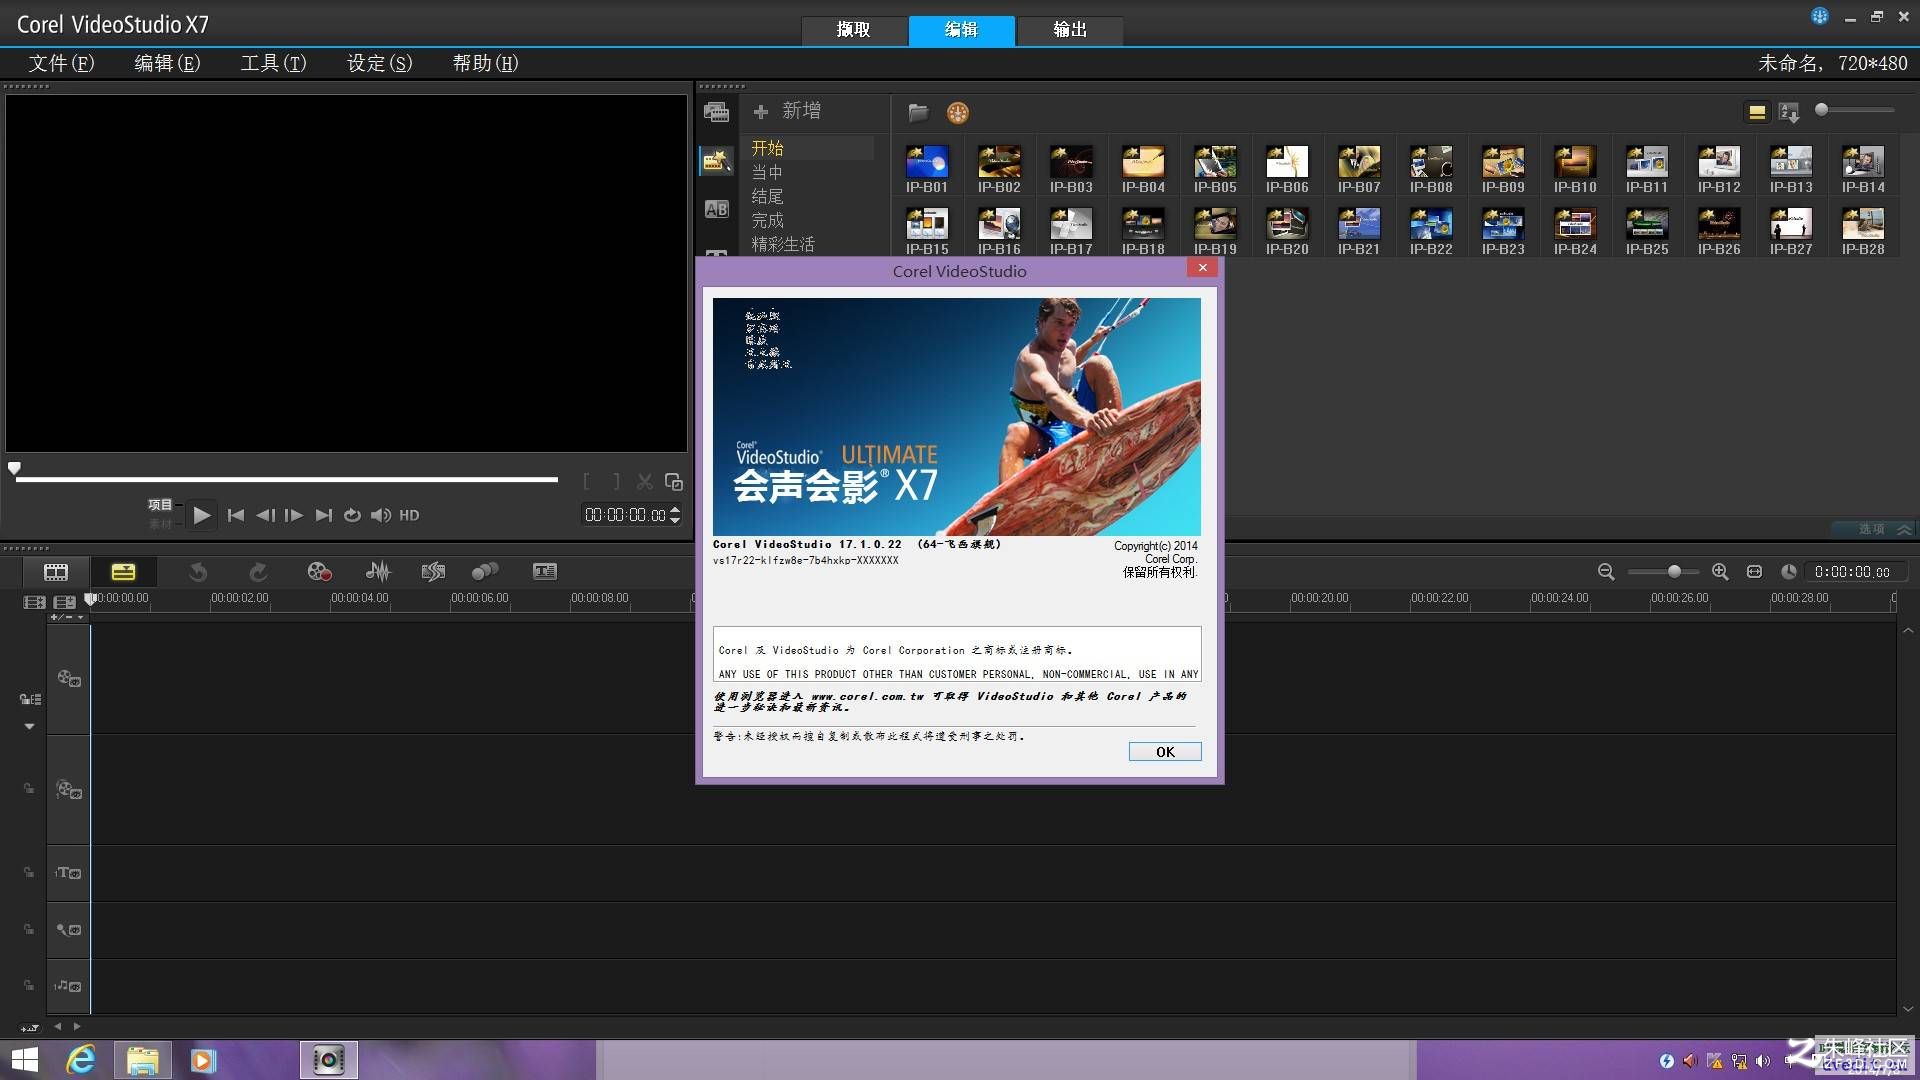Close the Corel VideoStudio about dialog
This screenshot has height=1080, width=1920.
[1203, 267]
